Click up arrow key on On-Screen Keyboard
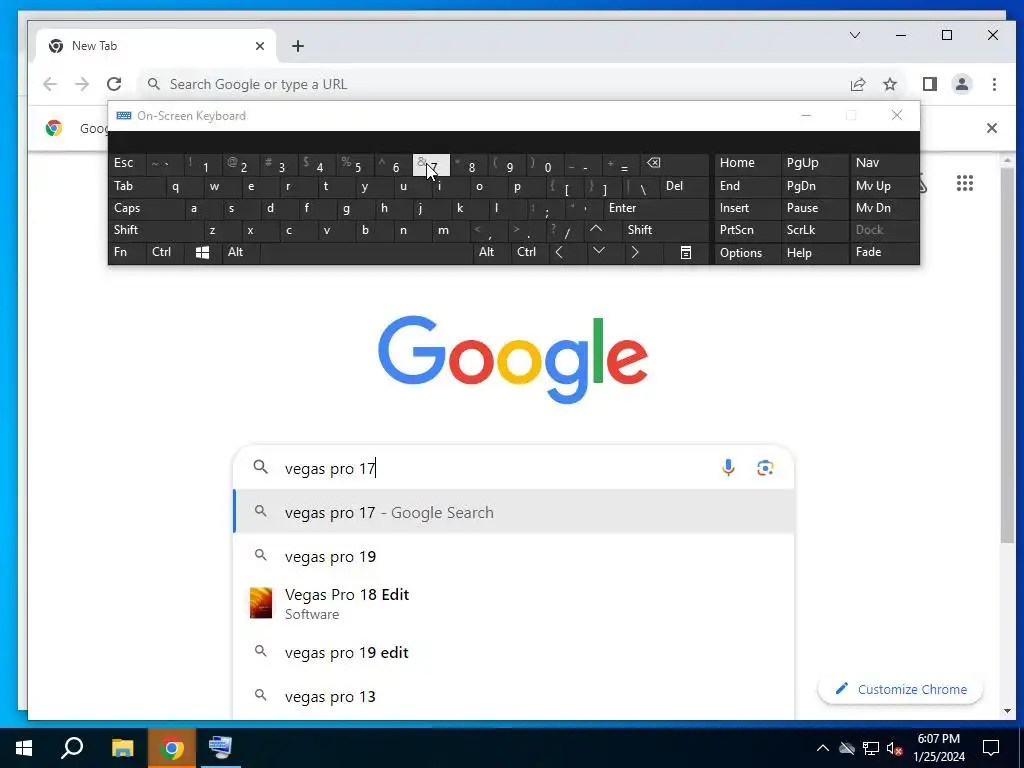The height and width of the screenshot is (768, 1024). point(596,230)
